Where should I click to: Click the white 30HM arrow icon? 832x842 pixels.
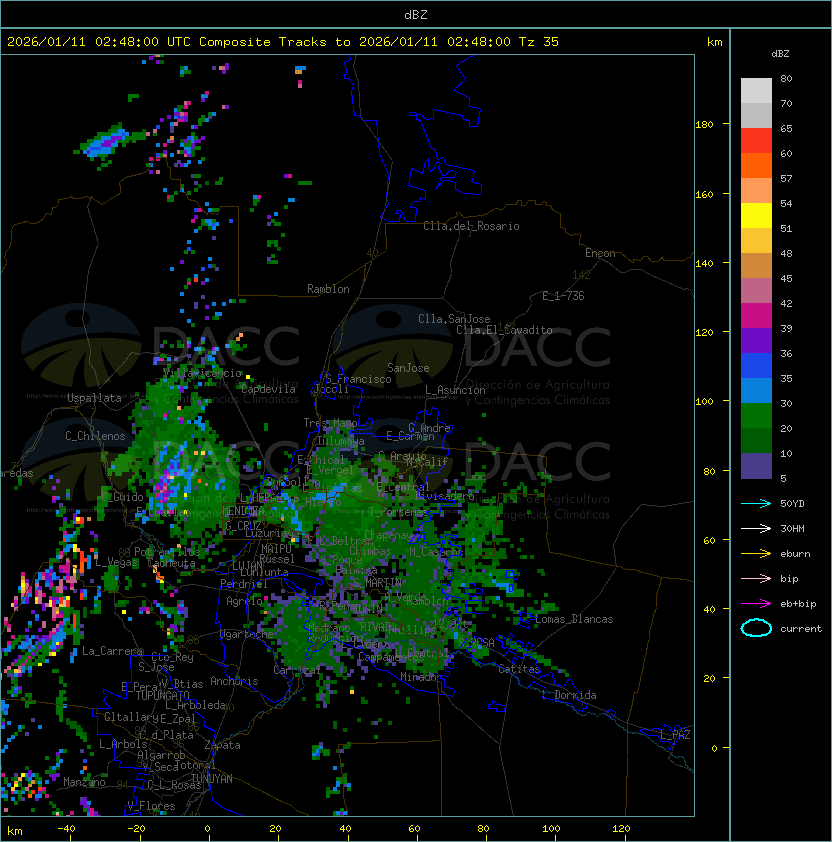[756, 529]
